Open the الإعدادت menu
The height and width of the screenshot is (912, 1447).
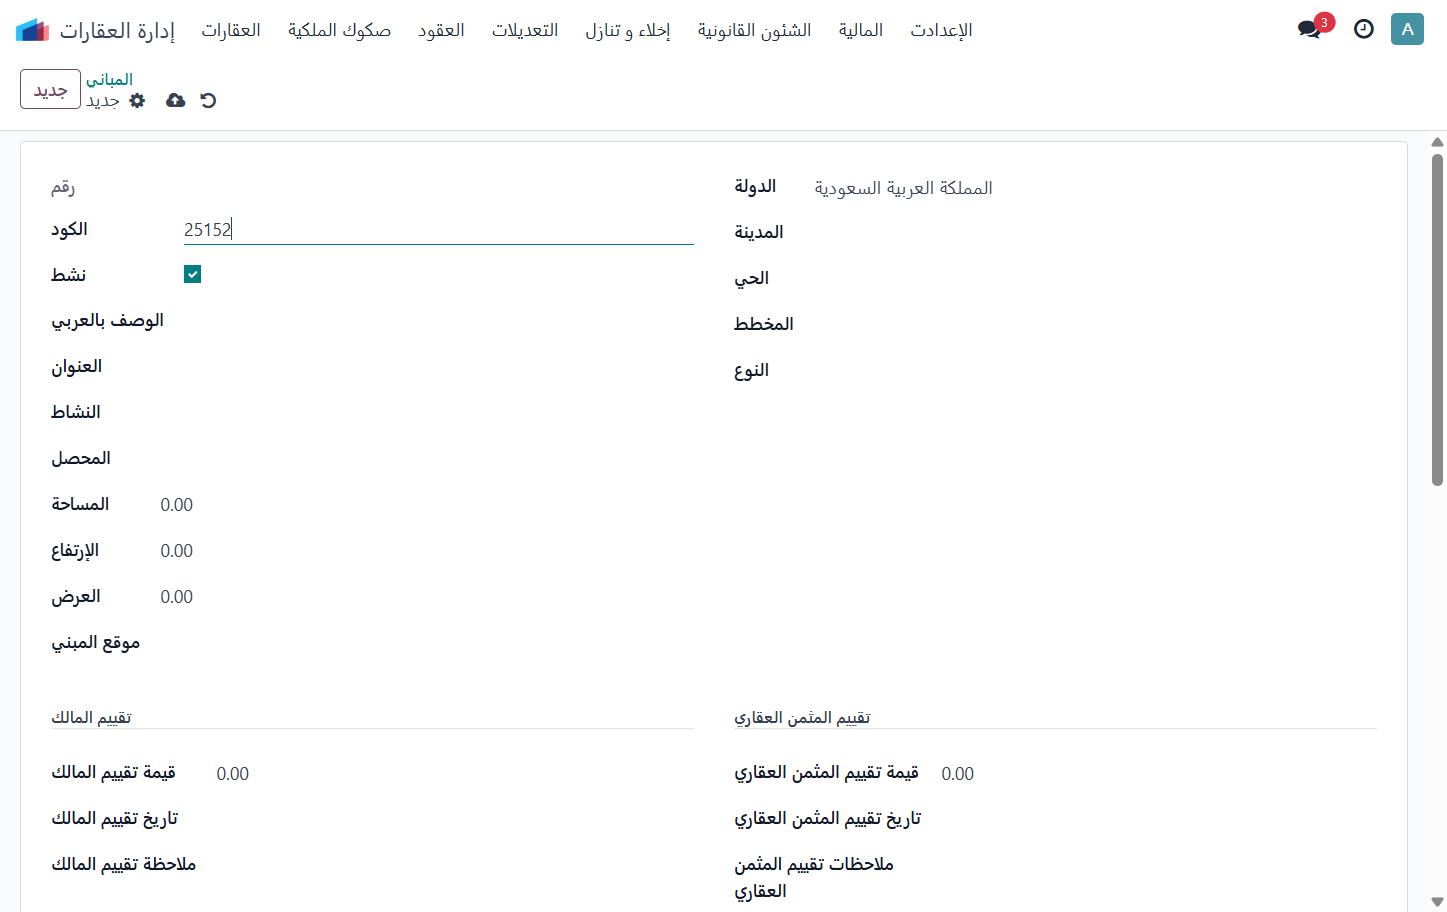941,30
